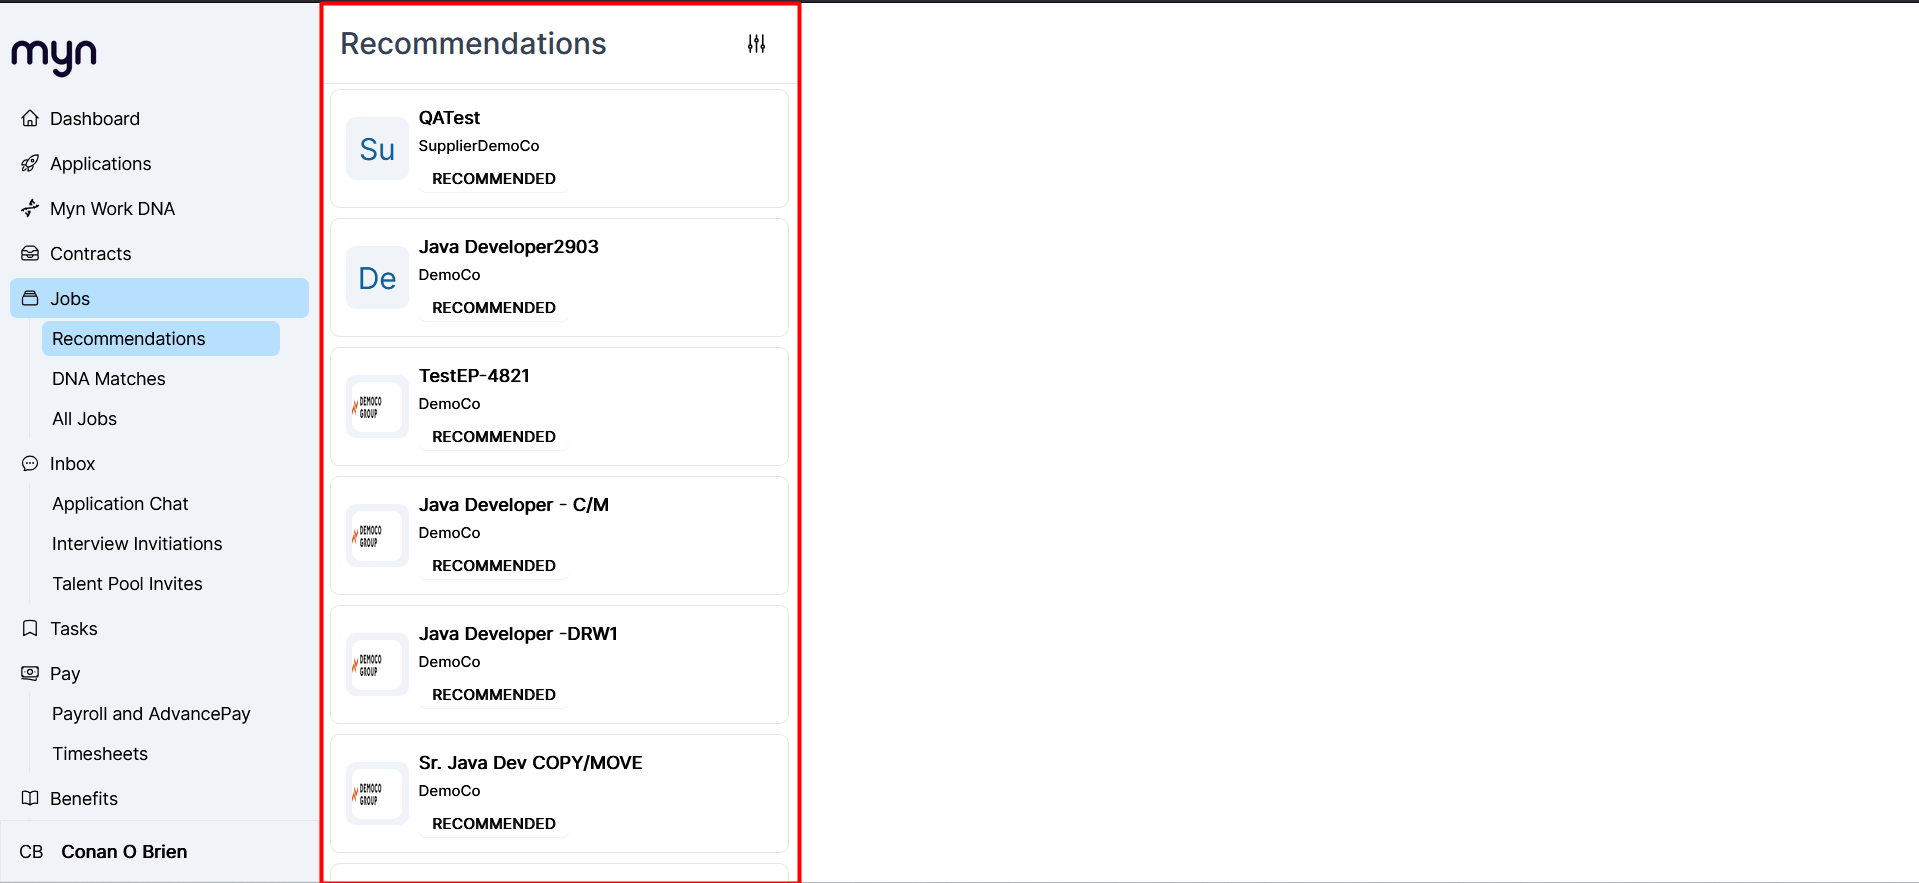Open the recommendations filter settings icon
This screenshot has height=883, width=1919.
point(756,44)
